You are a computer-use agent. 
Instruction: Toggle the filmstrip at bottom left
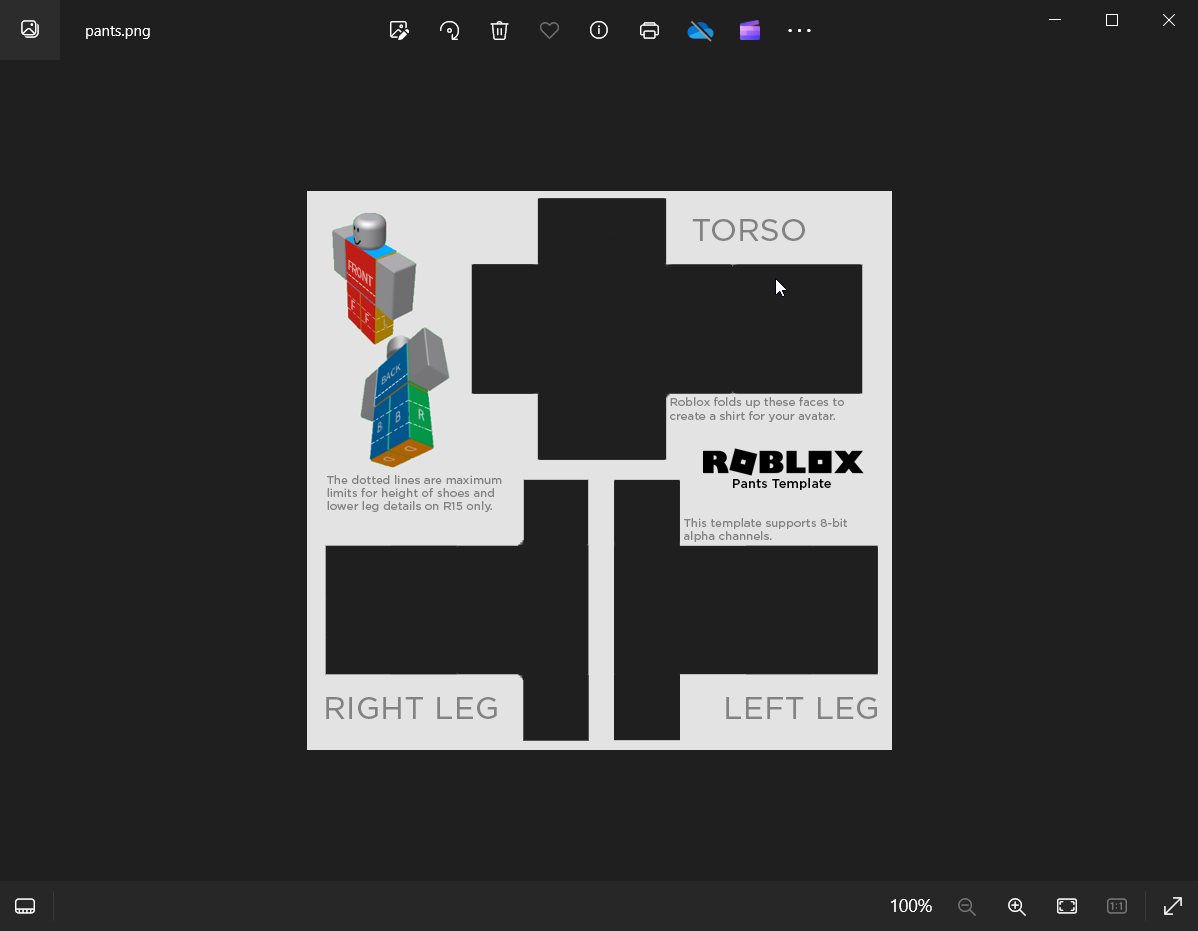25,906
